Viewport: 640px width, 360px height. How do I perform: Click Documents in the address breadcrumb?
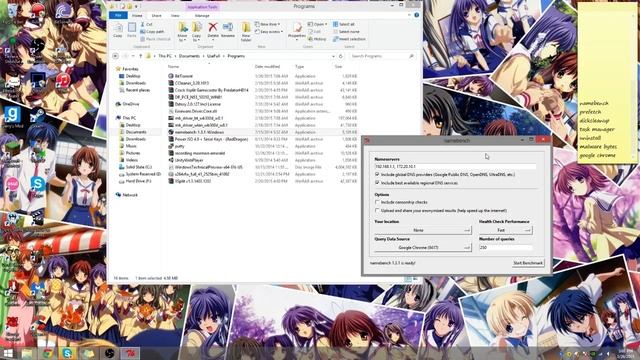click(x=189, y=56)
